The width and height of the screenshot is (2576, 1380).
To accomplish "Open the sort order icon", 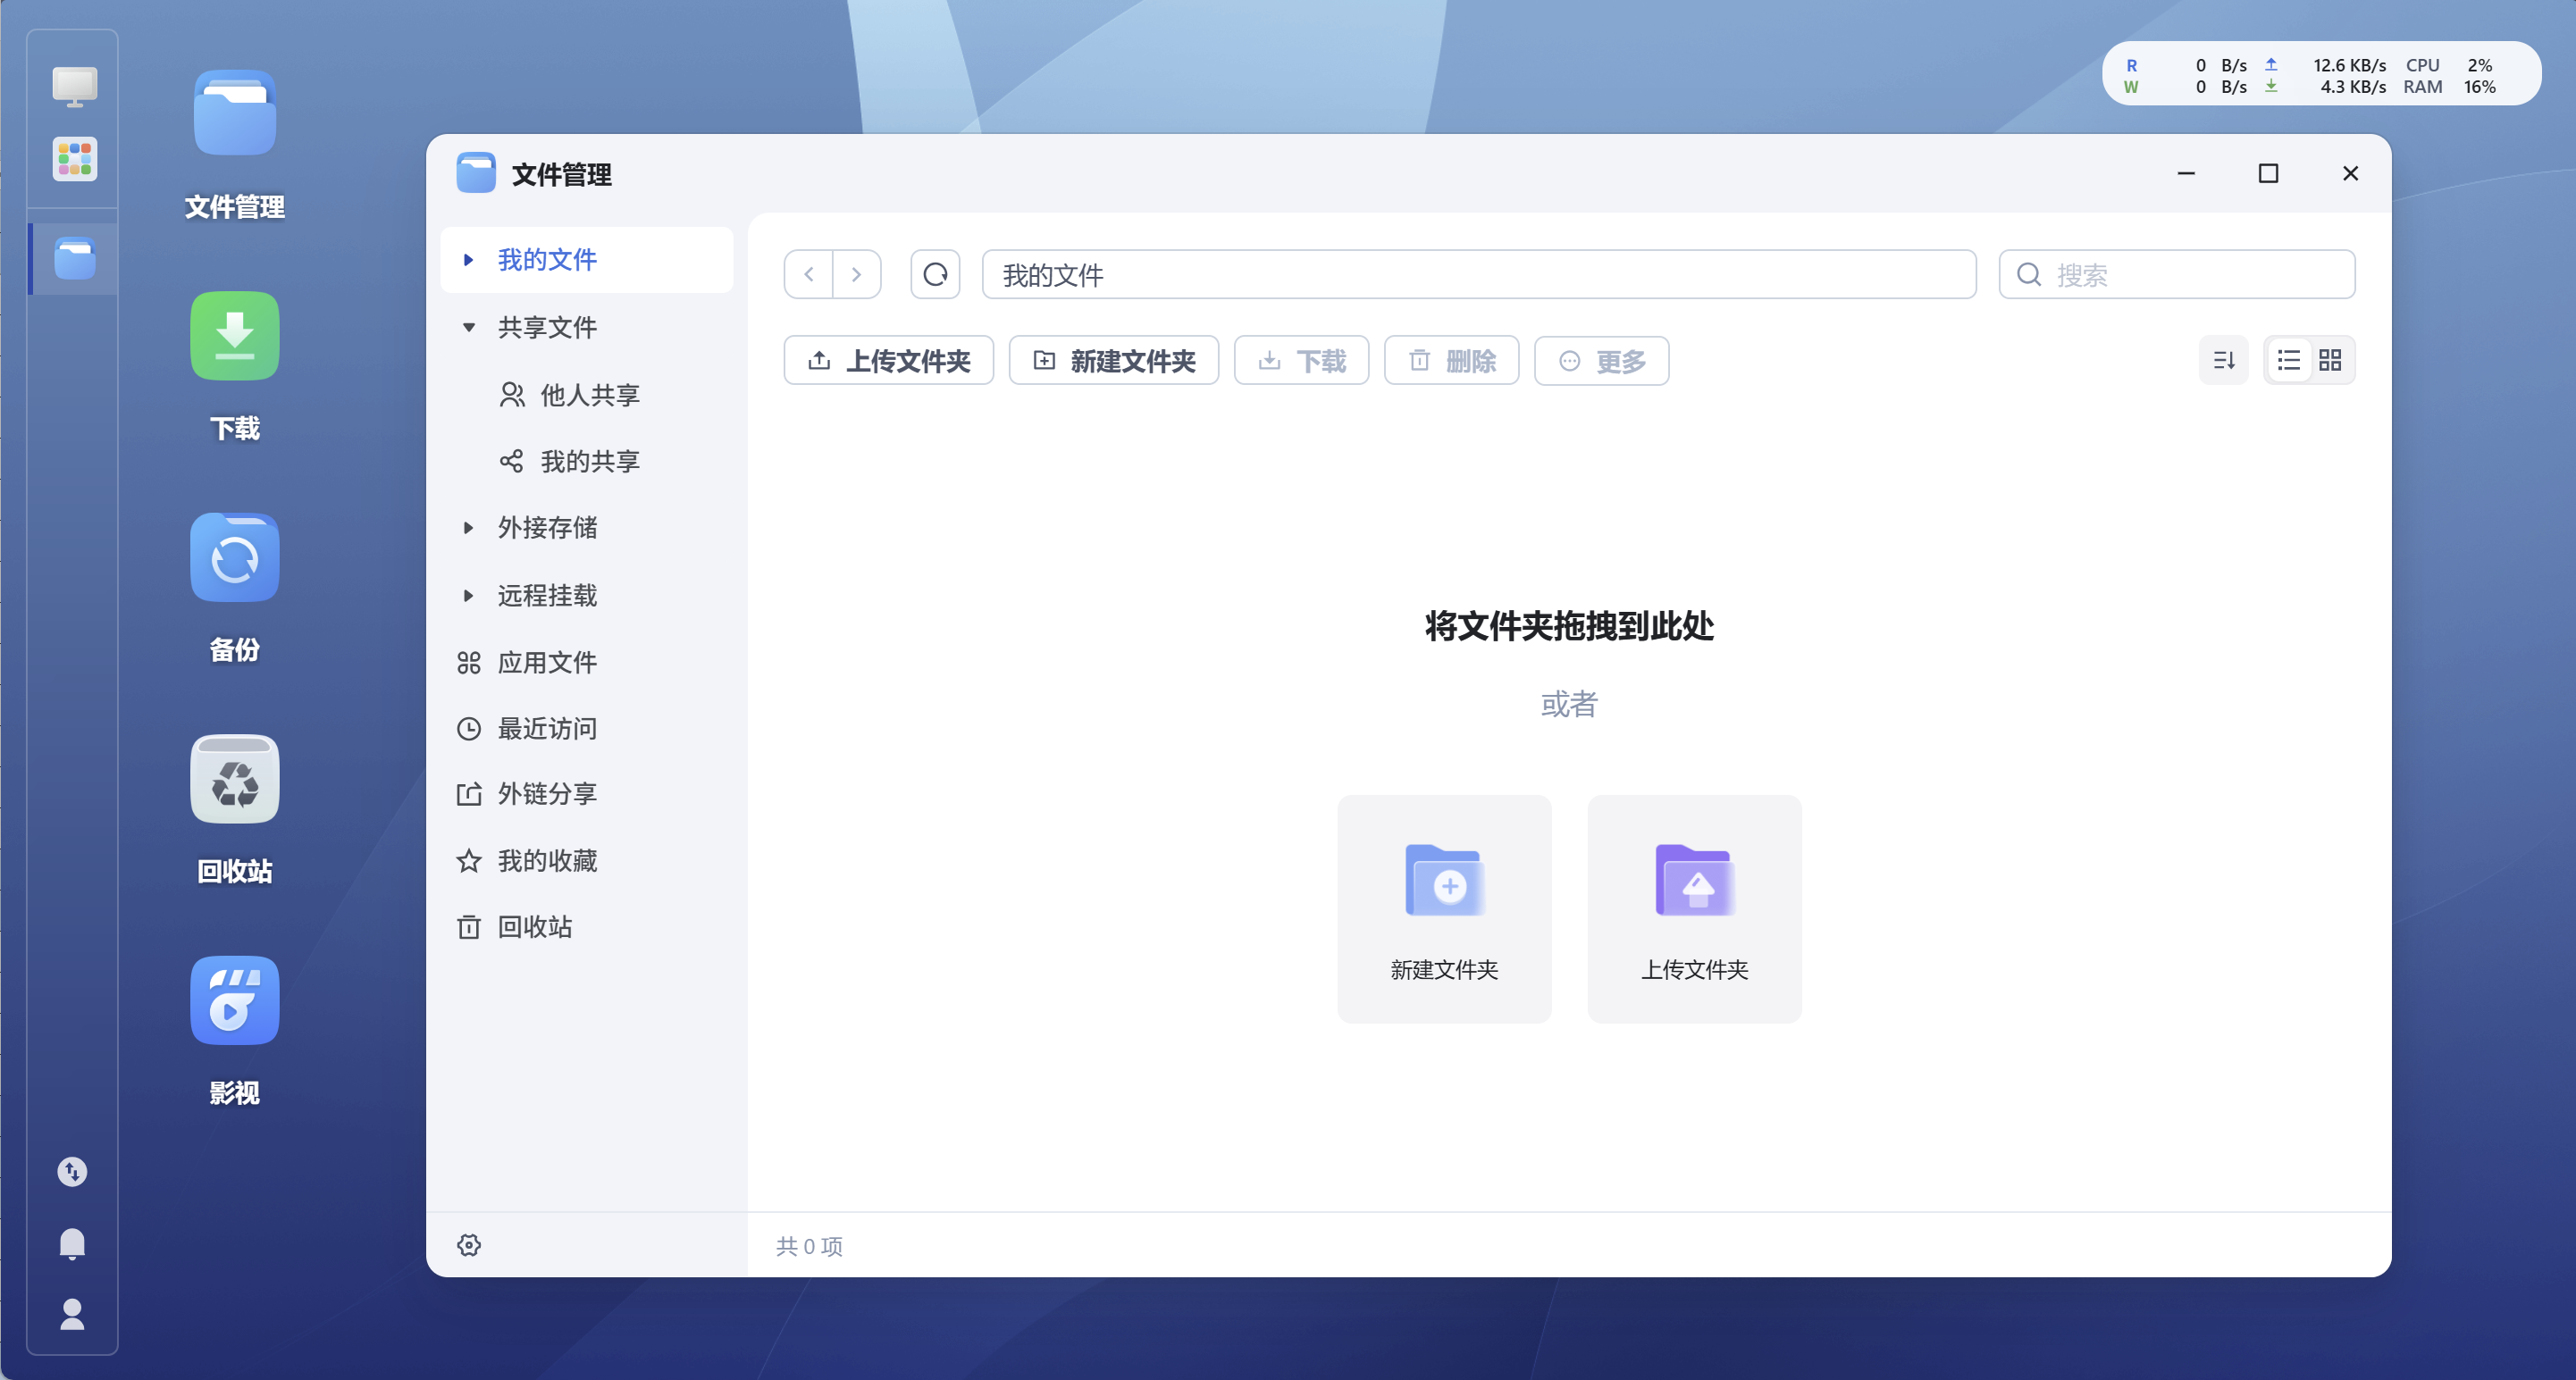I will tap(2223, 360).
